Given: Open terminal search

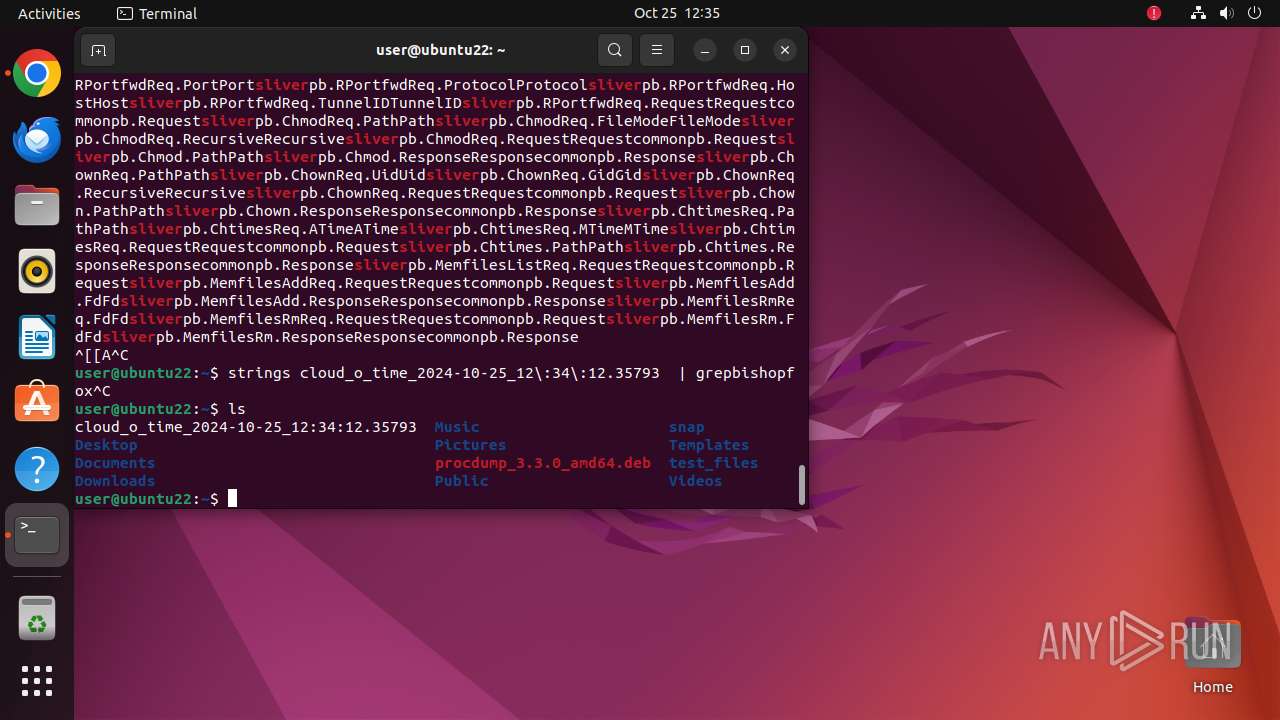Looking at the screenshot, I should click(x=615, y=50).
